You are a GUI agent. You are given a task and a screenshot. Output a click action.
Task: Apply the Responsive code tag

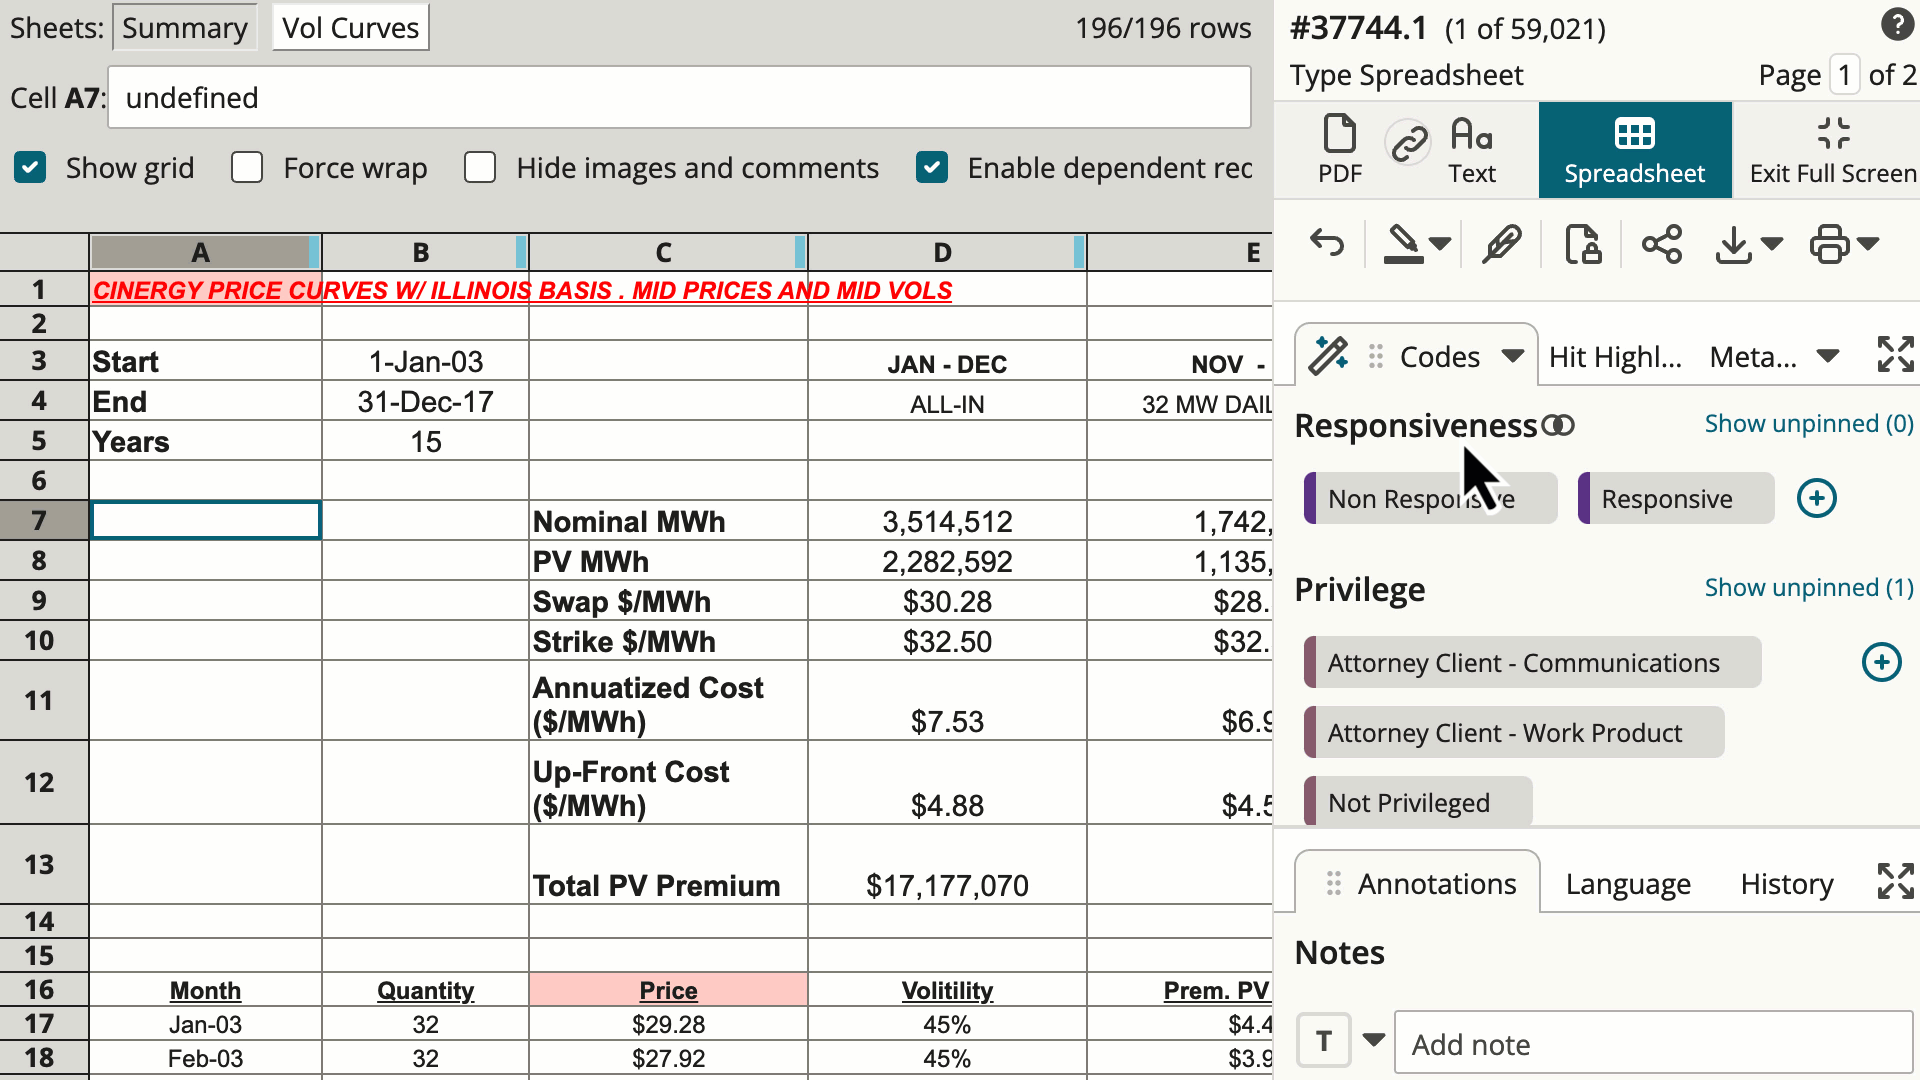[x=1674, y=498]
